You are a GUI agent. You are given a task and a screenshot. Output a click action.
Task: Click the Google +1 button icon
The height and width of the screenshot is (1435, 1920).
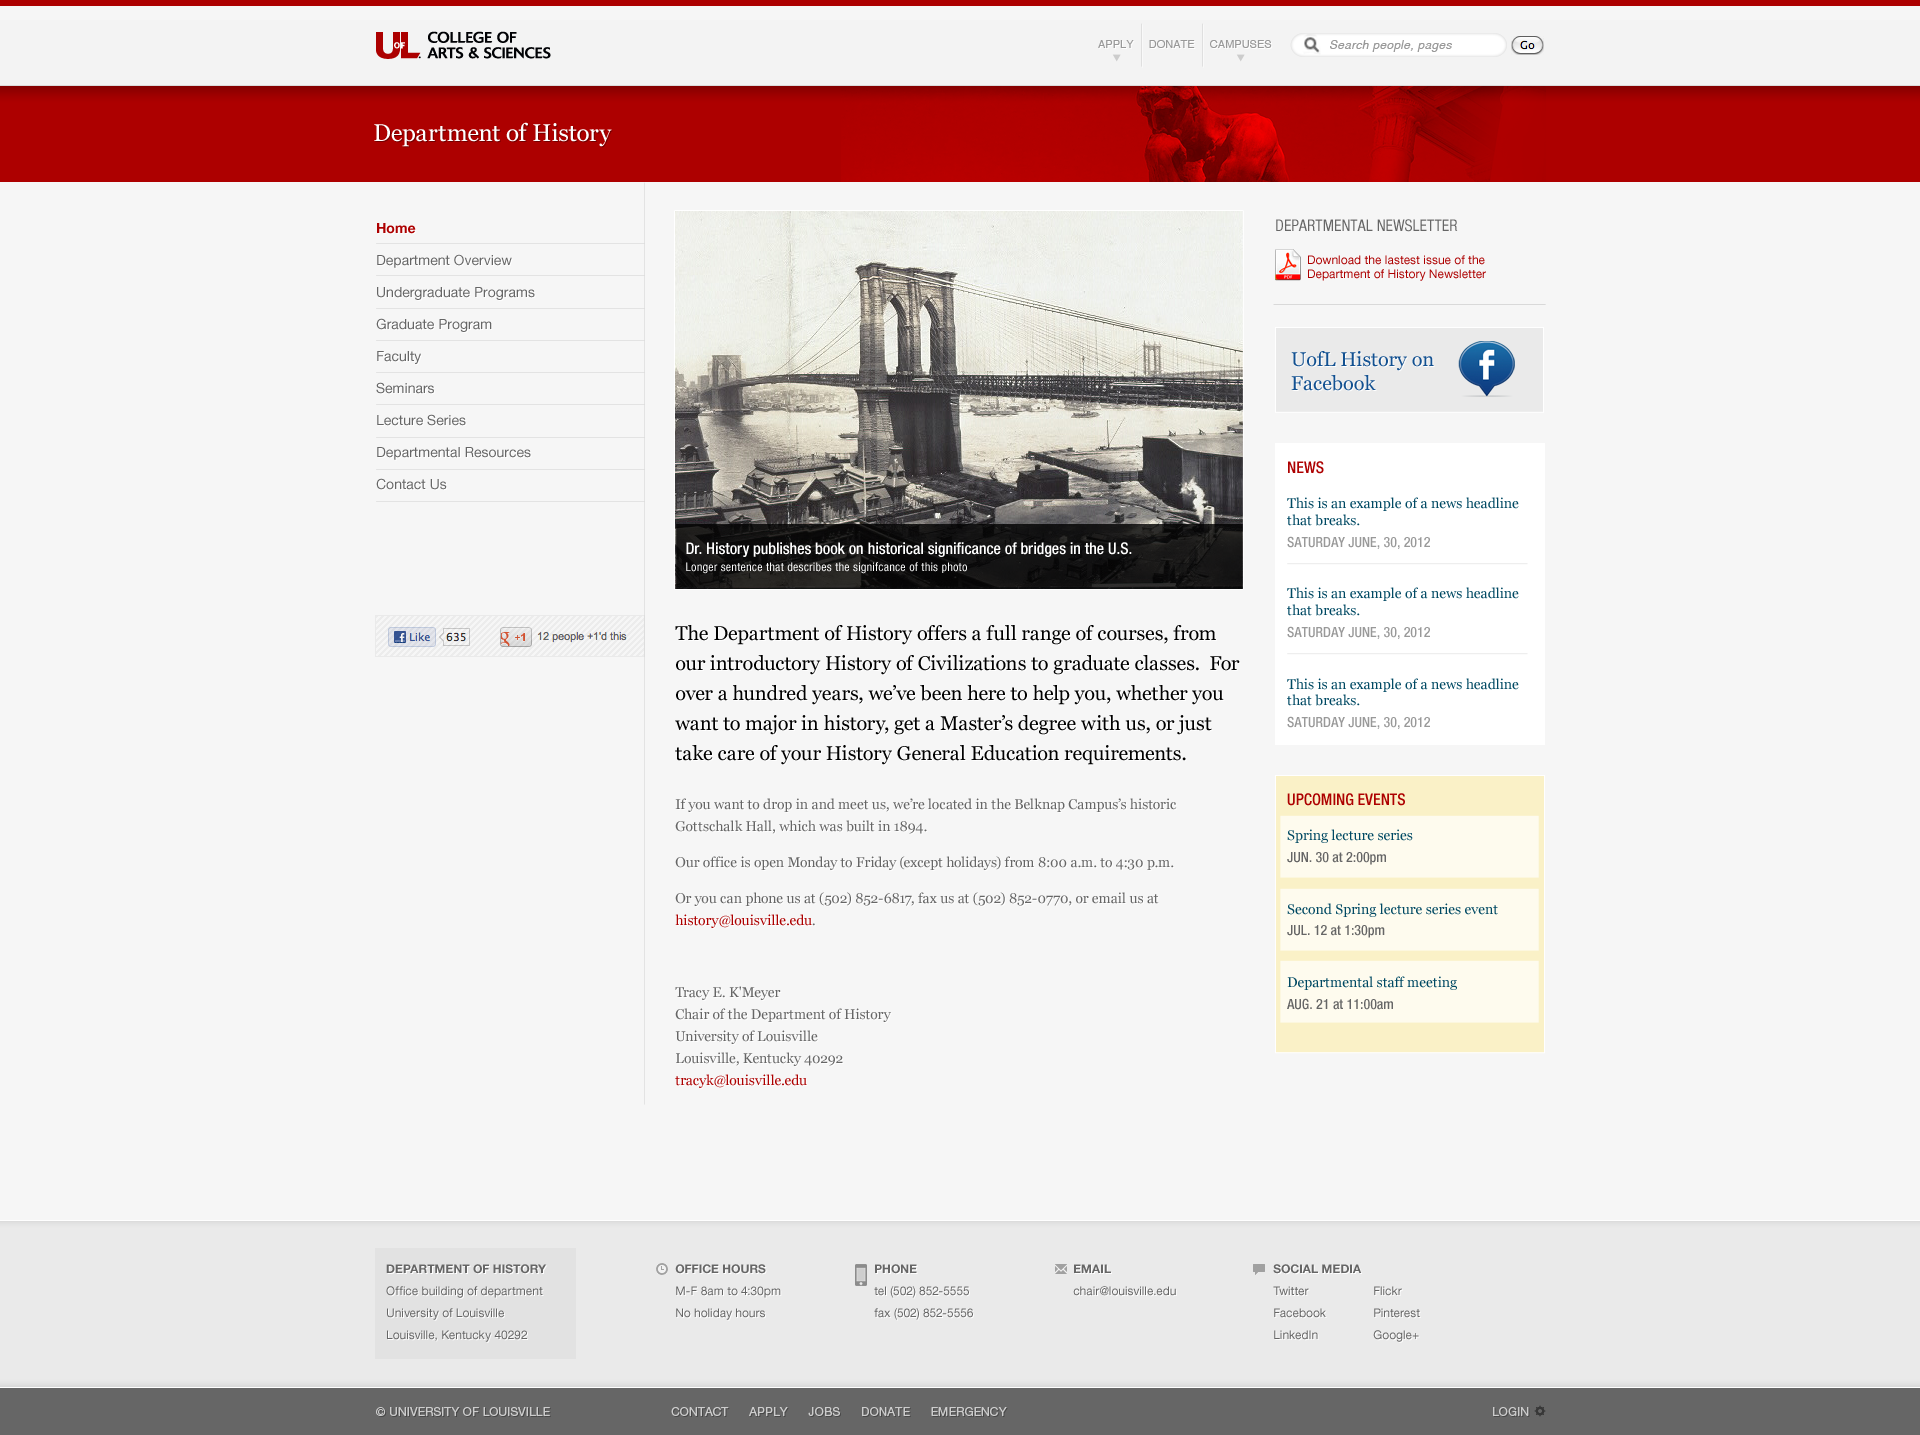514,637
